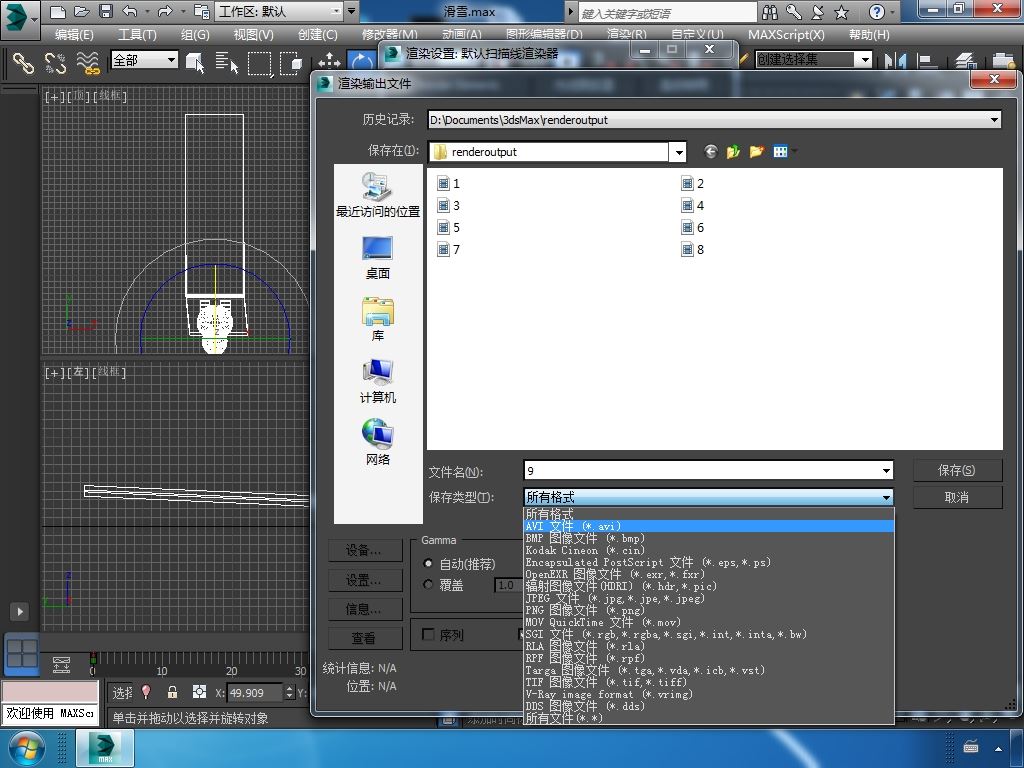Choose Targa image file format
The height and width of the screenshot is (768, 1024).
pos(709,670)
